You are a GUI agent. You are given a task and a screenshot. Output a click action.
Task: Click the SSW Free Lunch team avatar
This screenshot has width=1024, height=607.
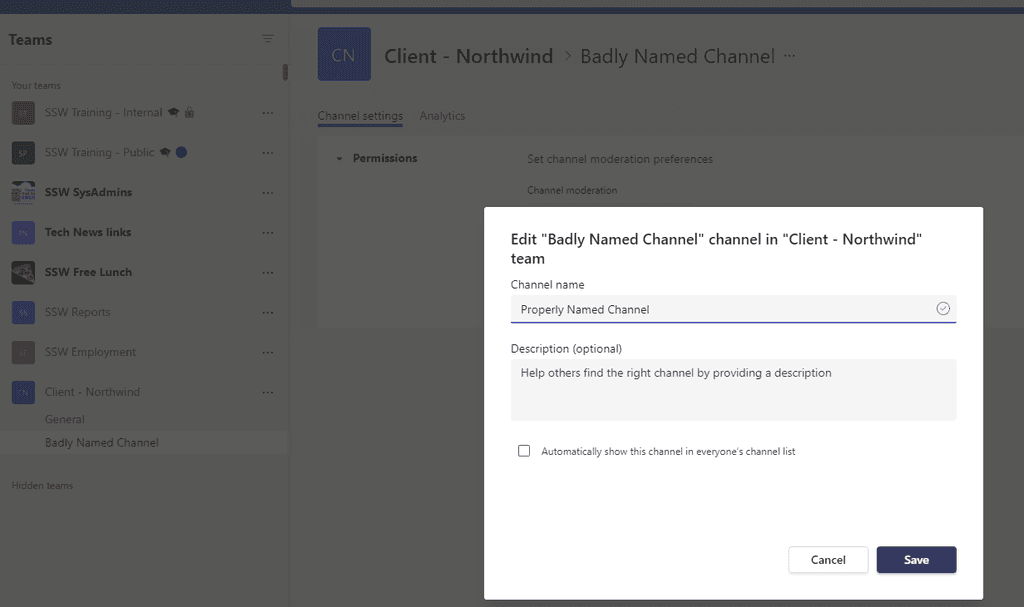click(x=23, y=272)
